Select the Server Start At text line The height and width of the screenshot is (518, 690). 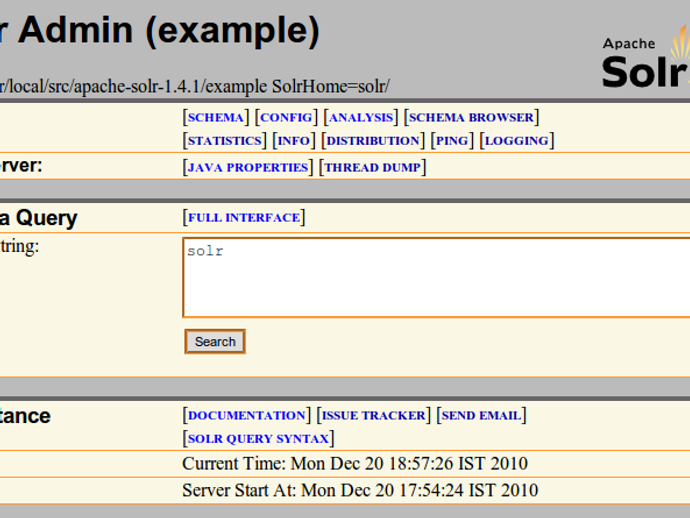(360, 491)
